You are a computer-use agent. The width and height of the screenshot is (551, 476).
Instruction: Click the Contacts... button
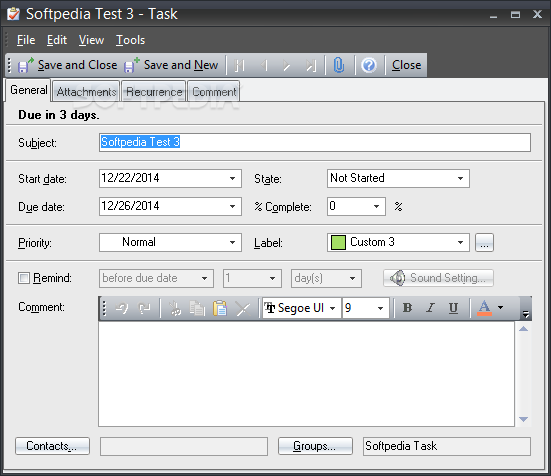[52, 446]
